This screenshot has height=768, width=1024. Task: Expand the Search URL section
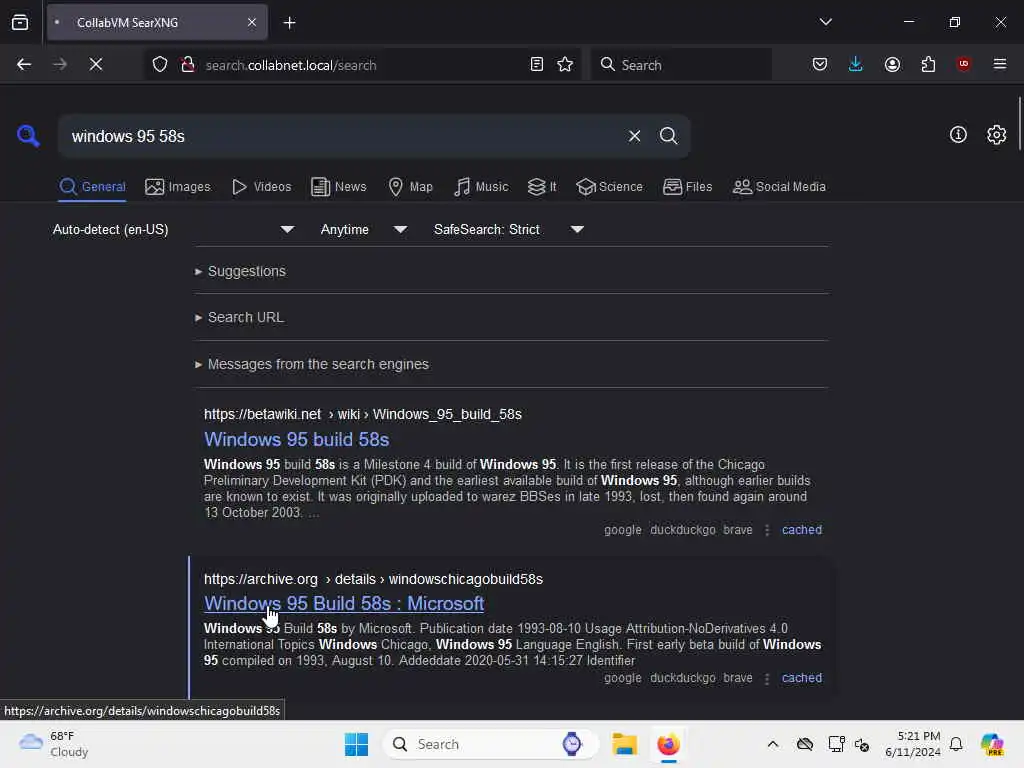239,317
